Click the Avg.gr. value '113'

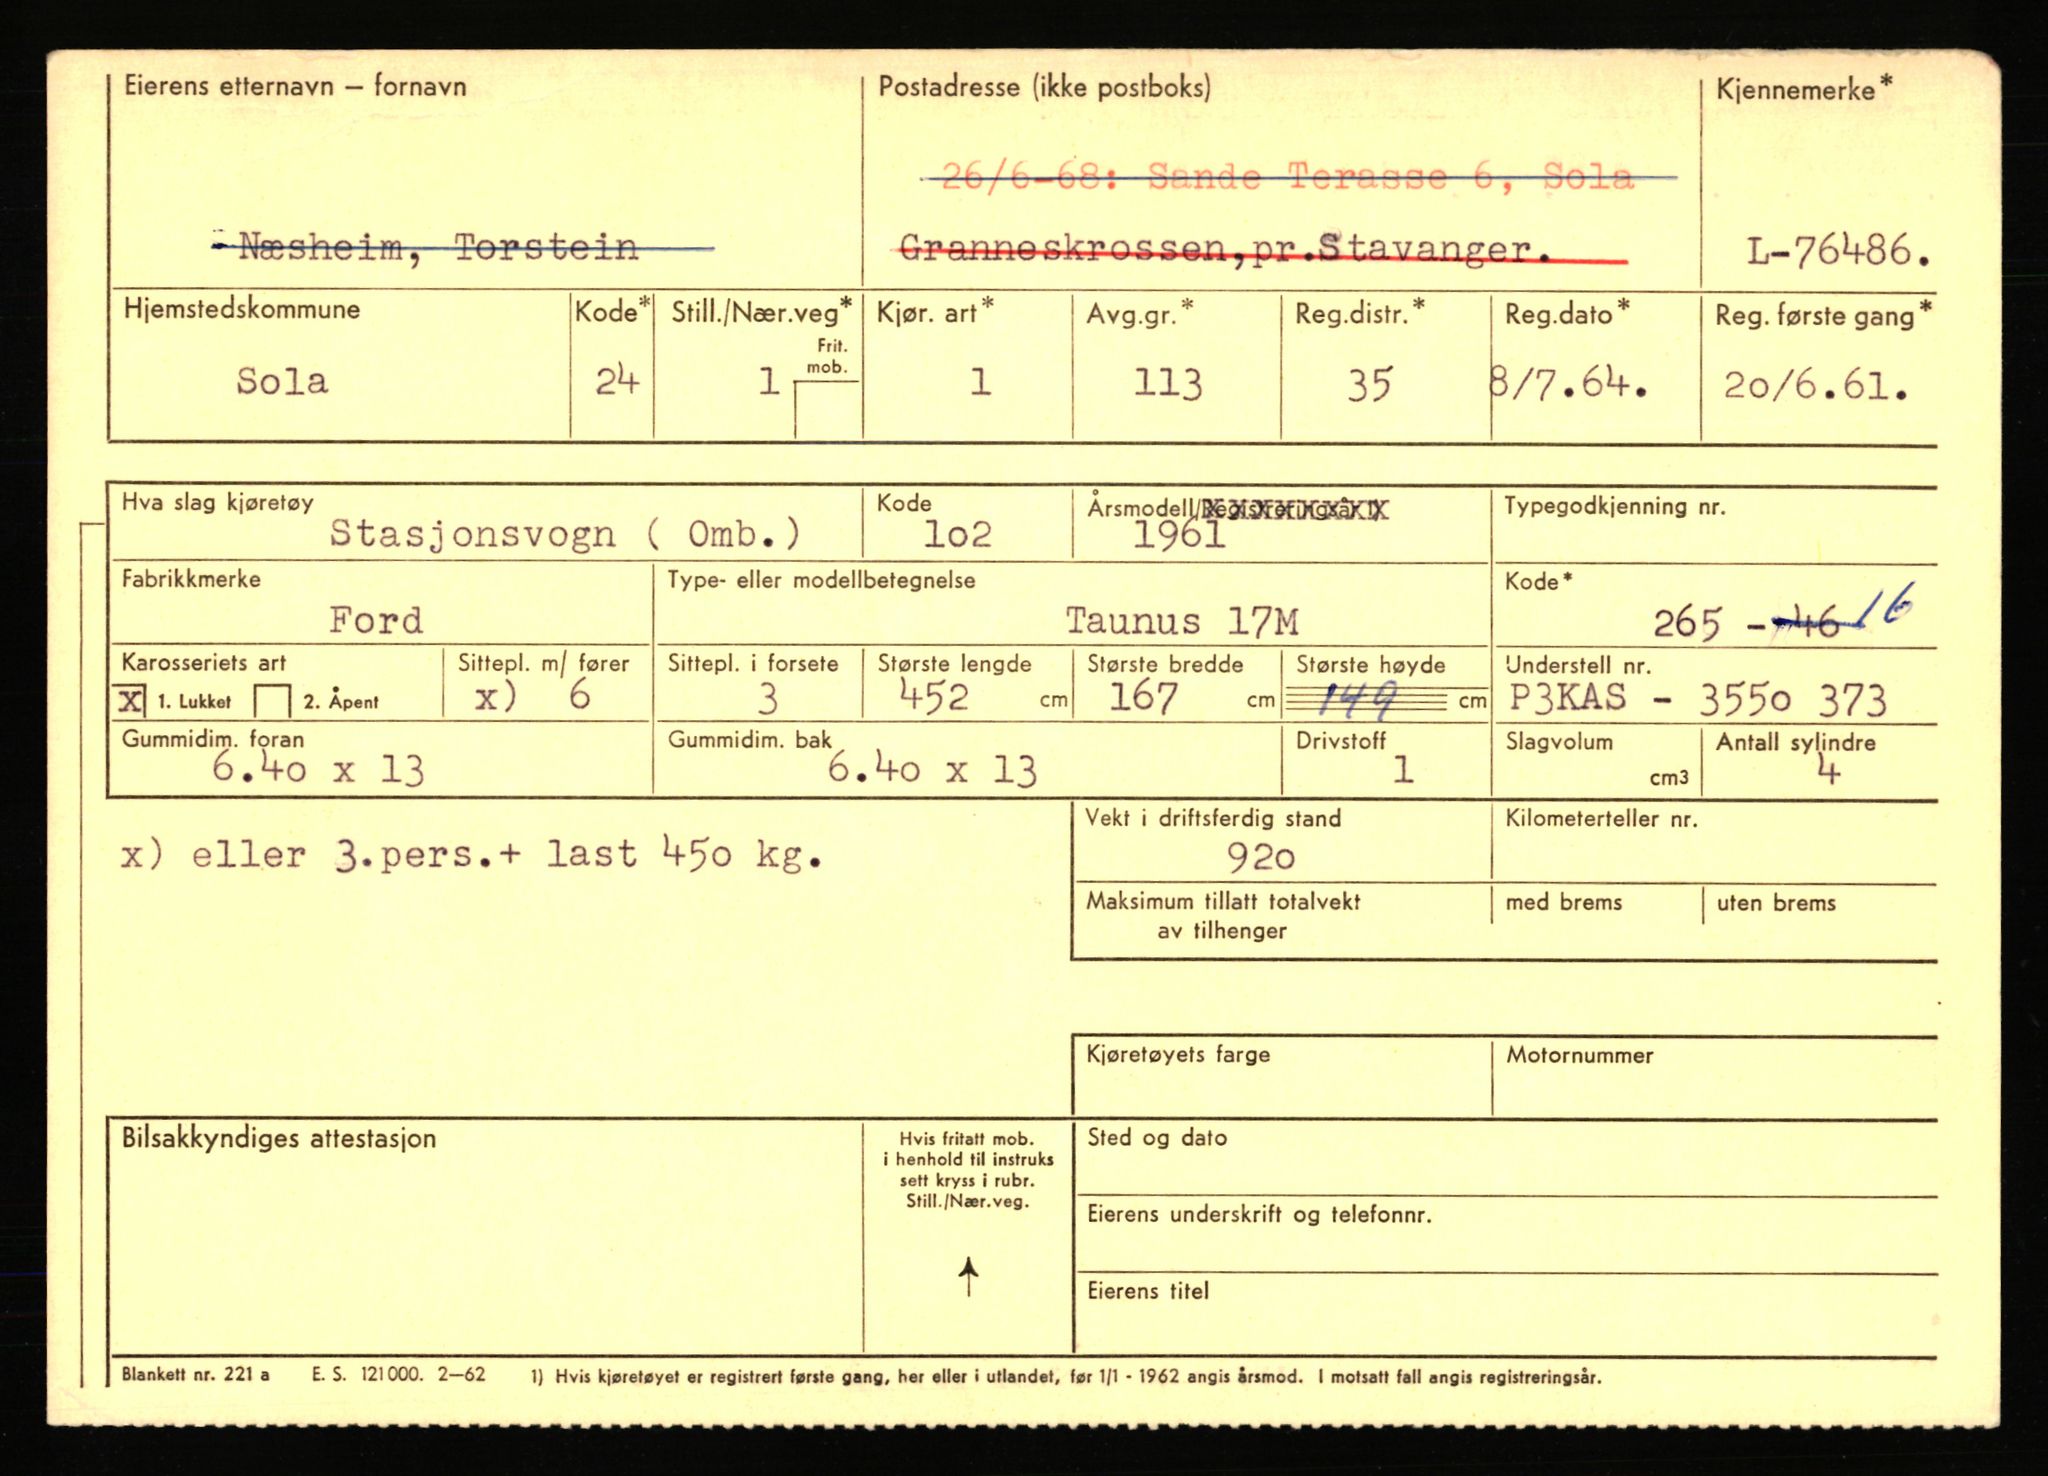pos(1167,384)
